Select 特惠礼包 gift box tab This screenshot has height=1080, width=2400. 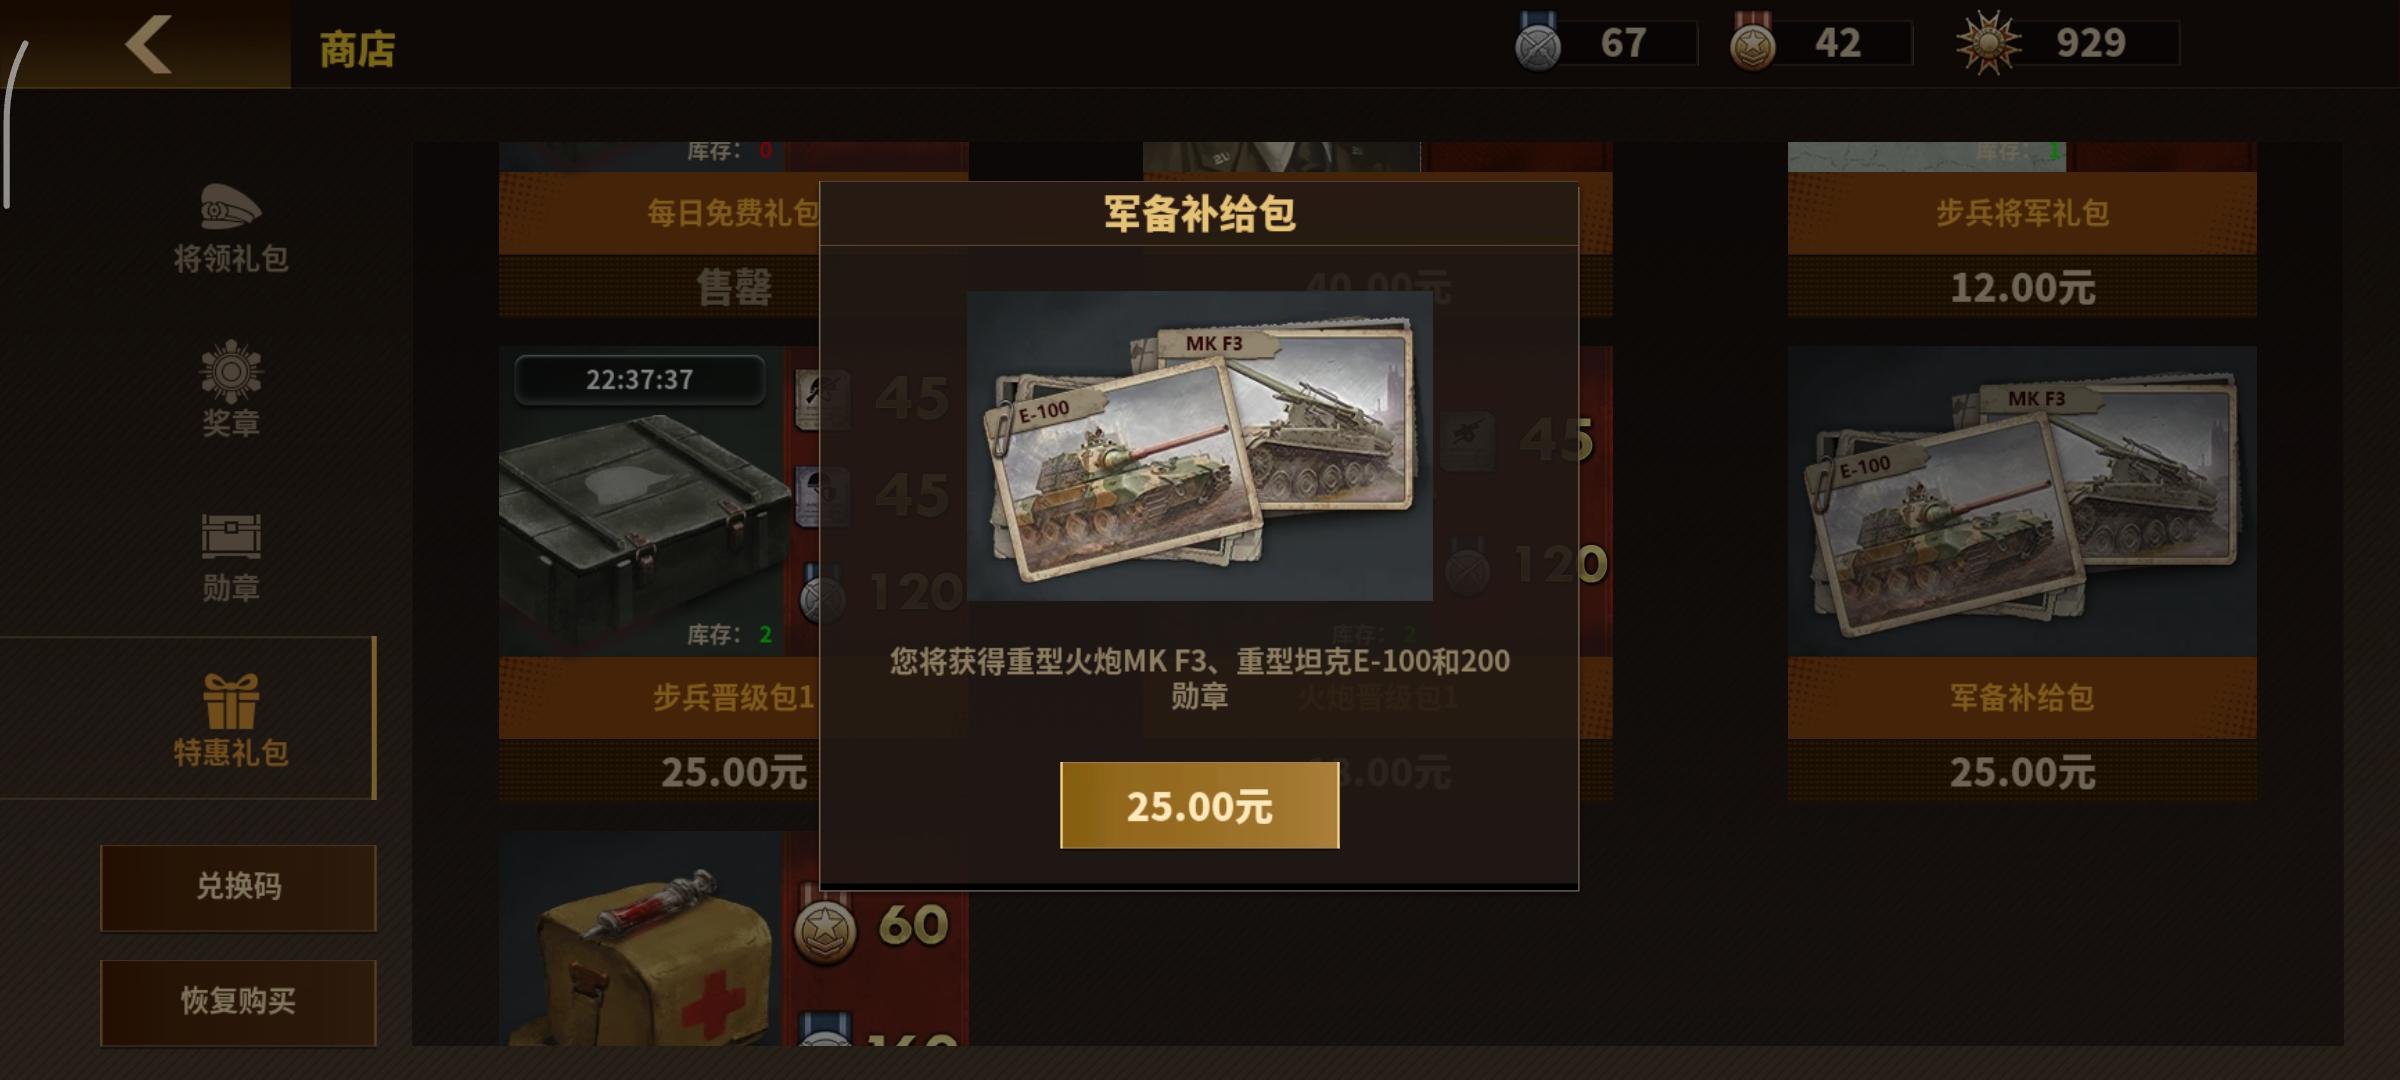231,701
